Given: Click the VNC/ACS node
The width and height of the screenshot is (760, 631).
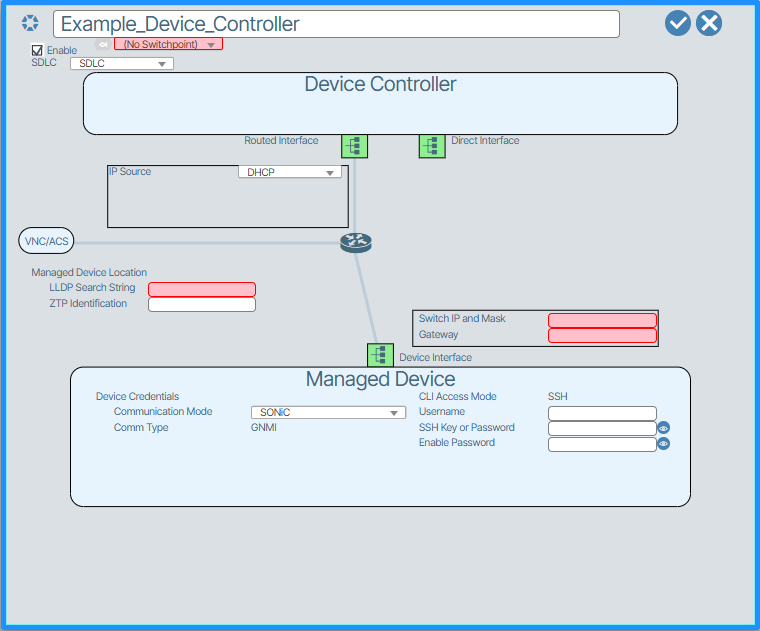Looking at the screenshot, I should pos(46,241).
